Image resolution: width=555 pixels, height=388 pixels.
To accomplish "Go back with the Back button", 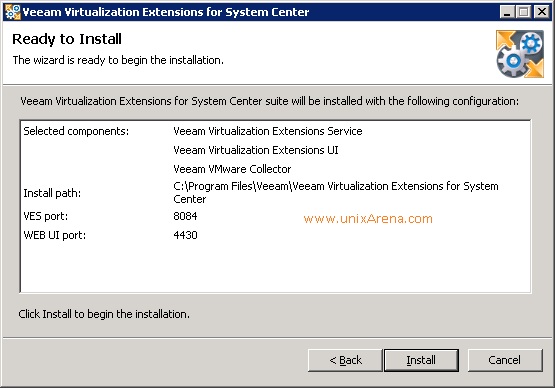I will [345, 360].
